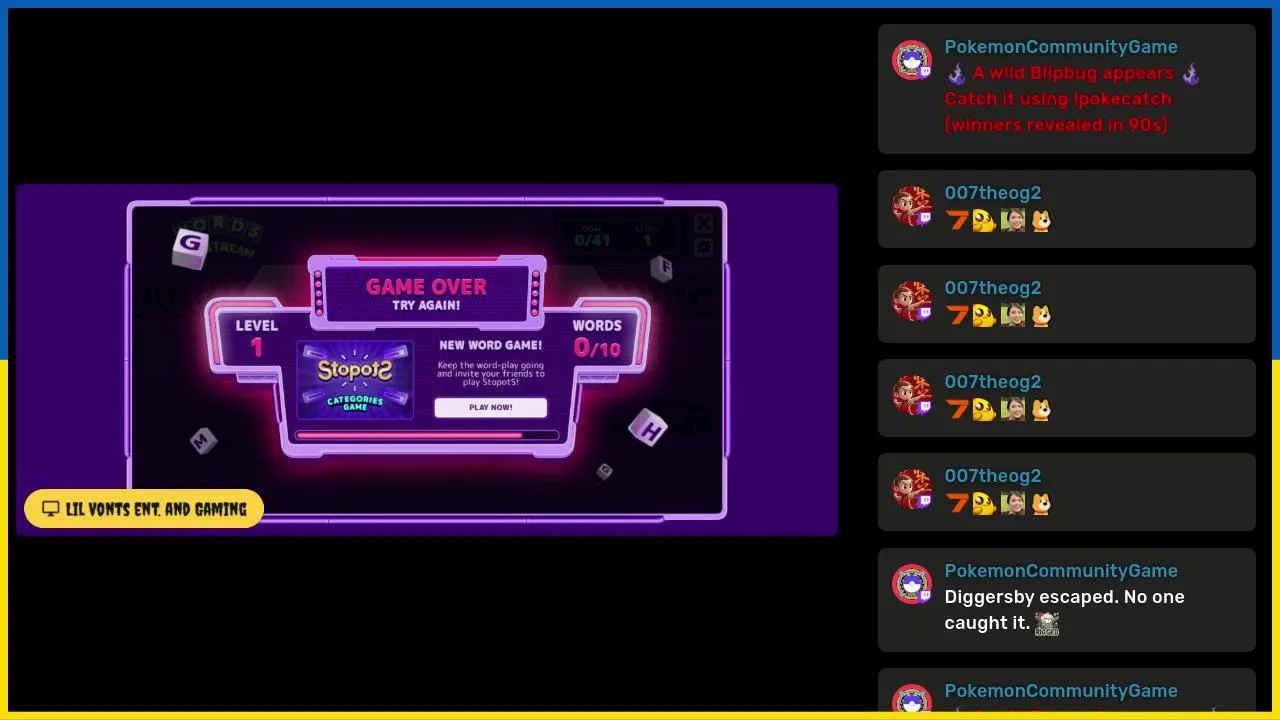Click the faded GOAL 0/41 counter
Image resolution: width=1280 pixels, height=720 pixels.
point(592,236)
